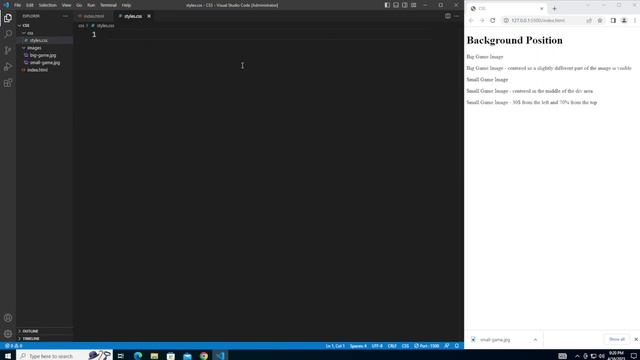Open the Run menu
640x360 pixels.
click(91, 5)
